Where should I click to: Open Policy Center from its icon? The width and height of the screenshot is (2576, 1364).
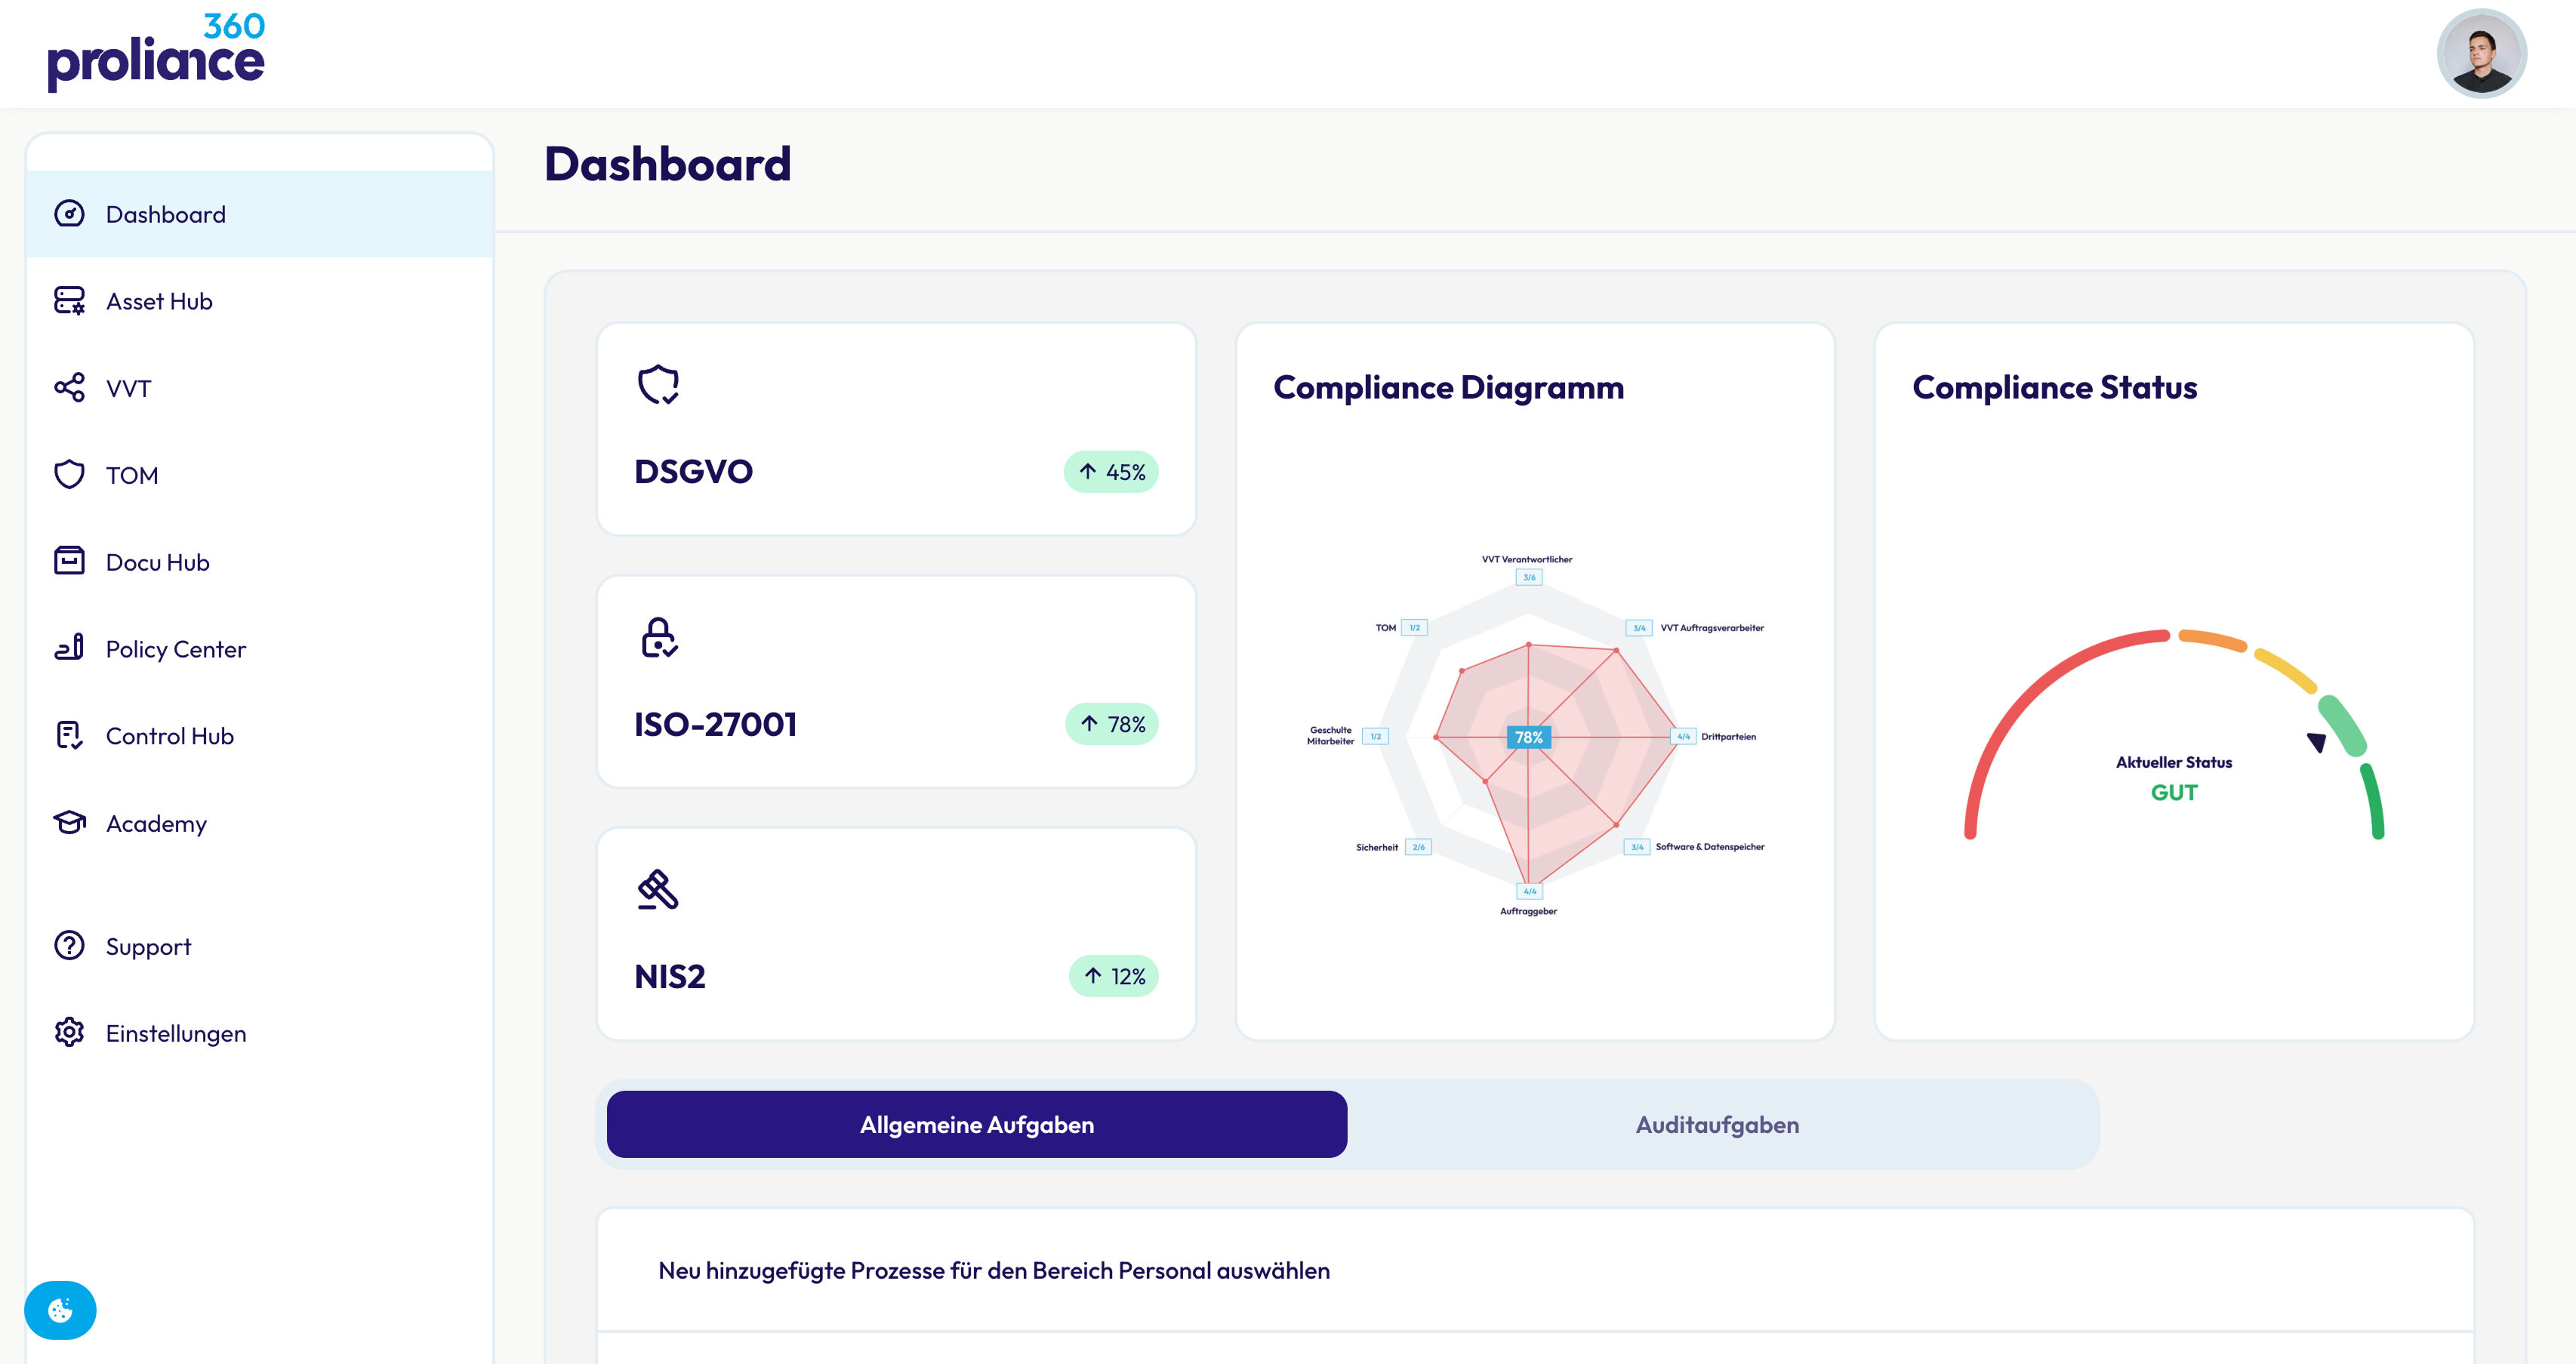pyautogui.click(x=69, y=648)
